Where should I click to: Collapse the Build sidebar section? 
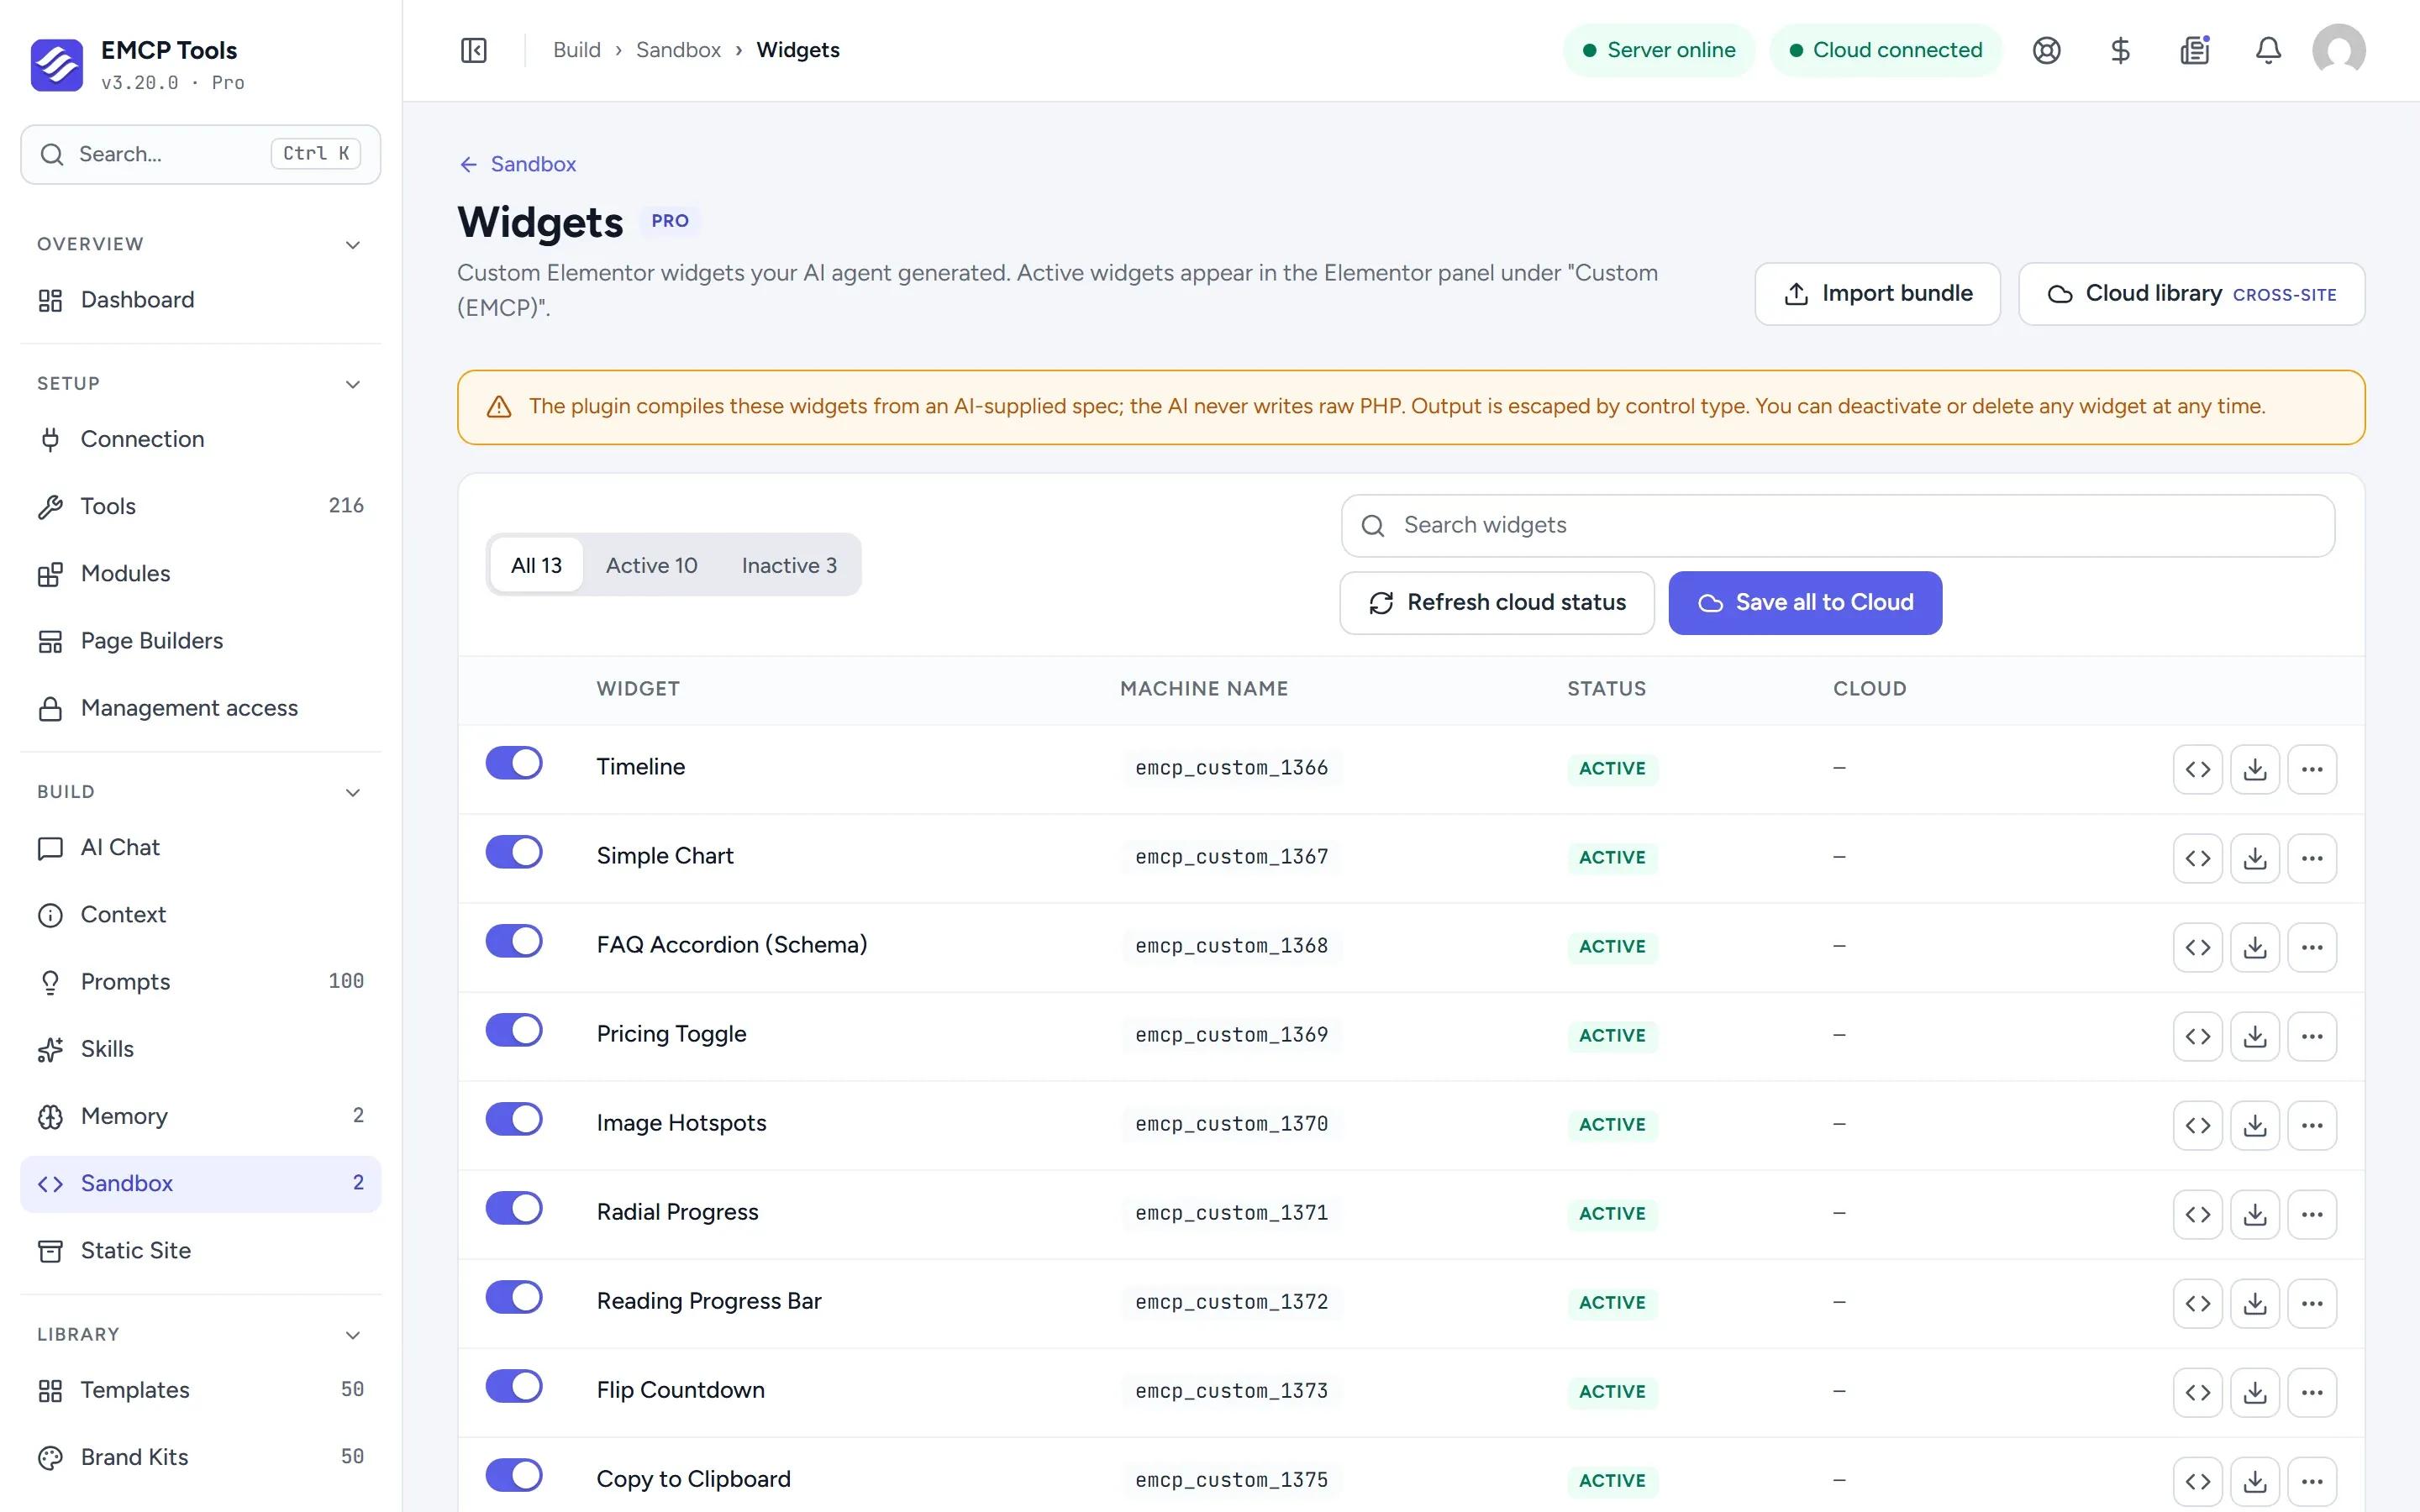click(352, 792)
